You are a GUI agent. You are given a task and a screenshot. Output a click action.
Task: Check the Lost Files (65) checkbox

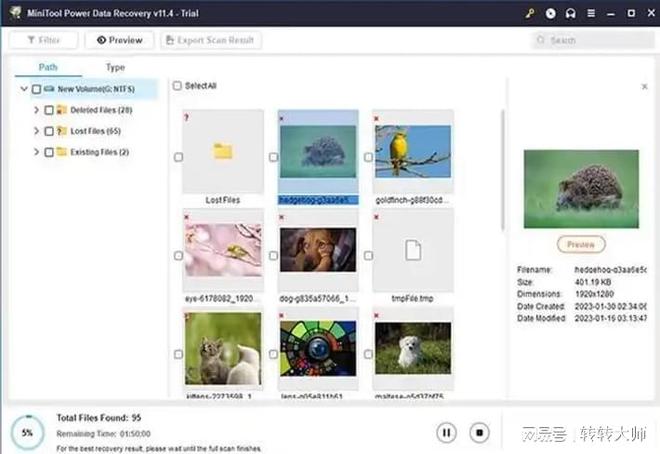click(49, 131)
